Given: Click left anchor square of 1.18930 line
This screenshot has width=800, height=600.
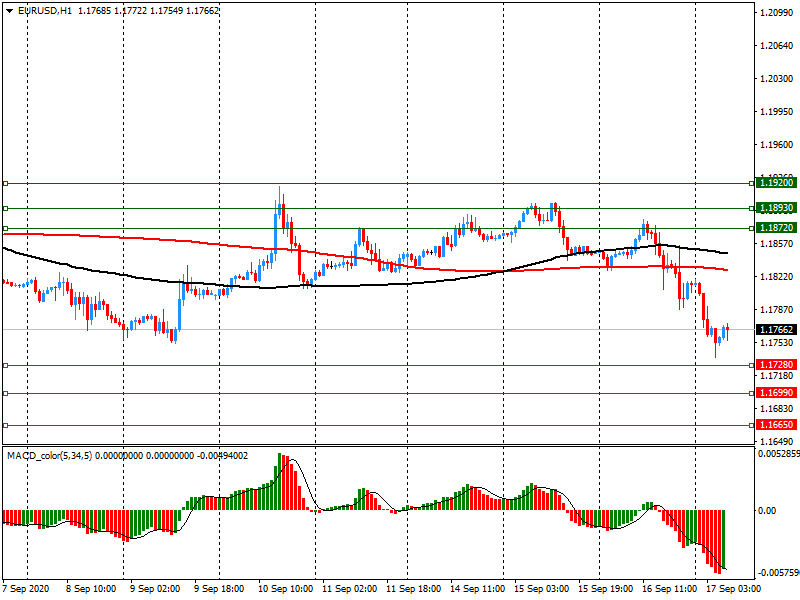Looking at the screenshot, I should click(5, 208).
